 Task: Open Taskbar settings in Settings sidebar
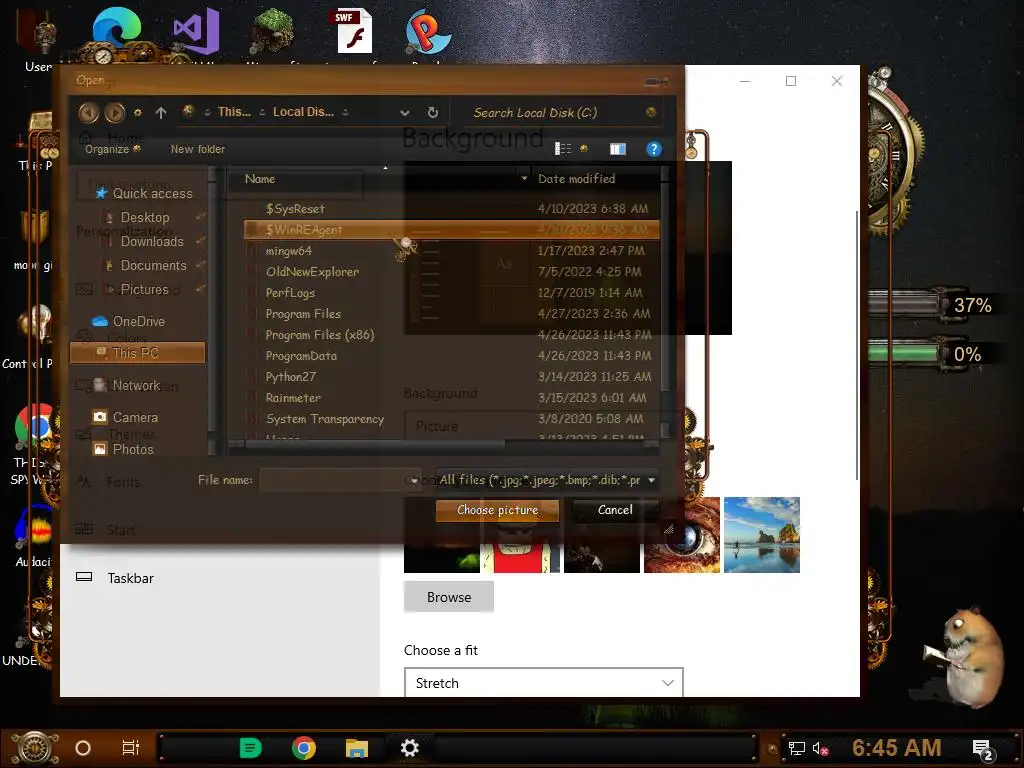pos(131,578)
